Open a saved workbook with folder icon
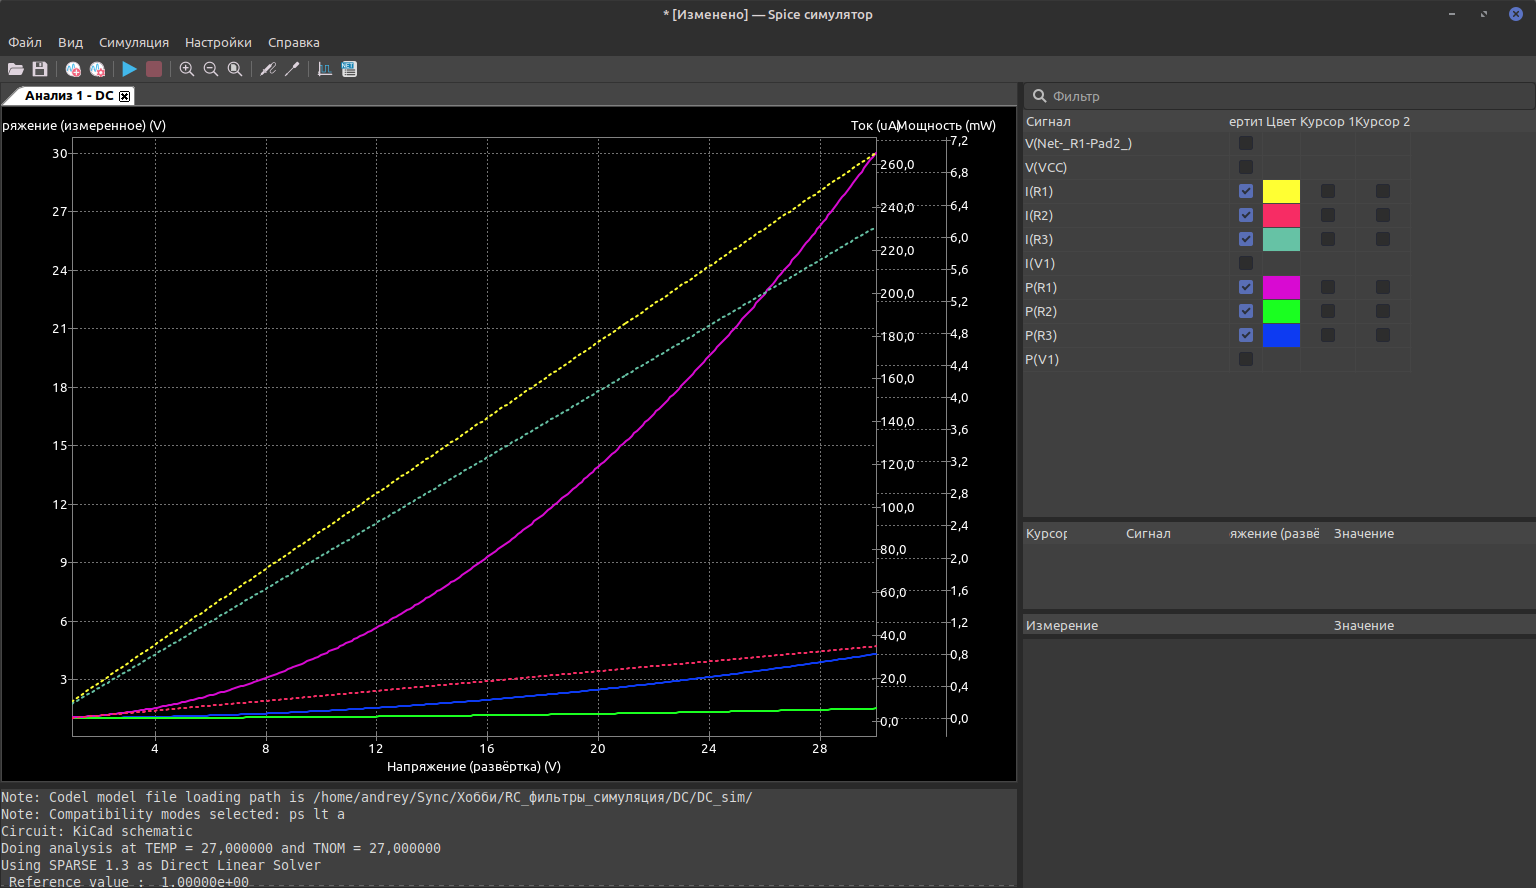Image resolution: width=1536 pixels, height=888 pixels. [15, 69]
